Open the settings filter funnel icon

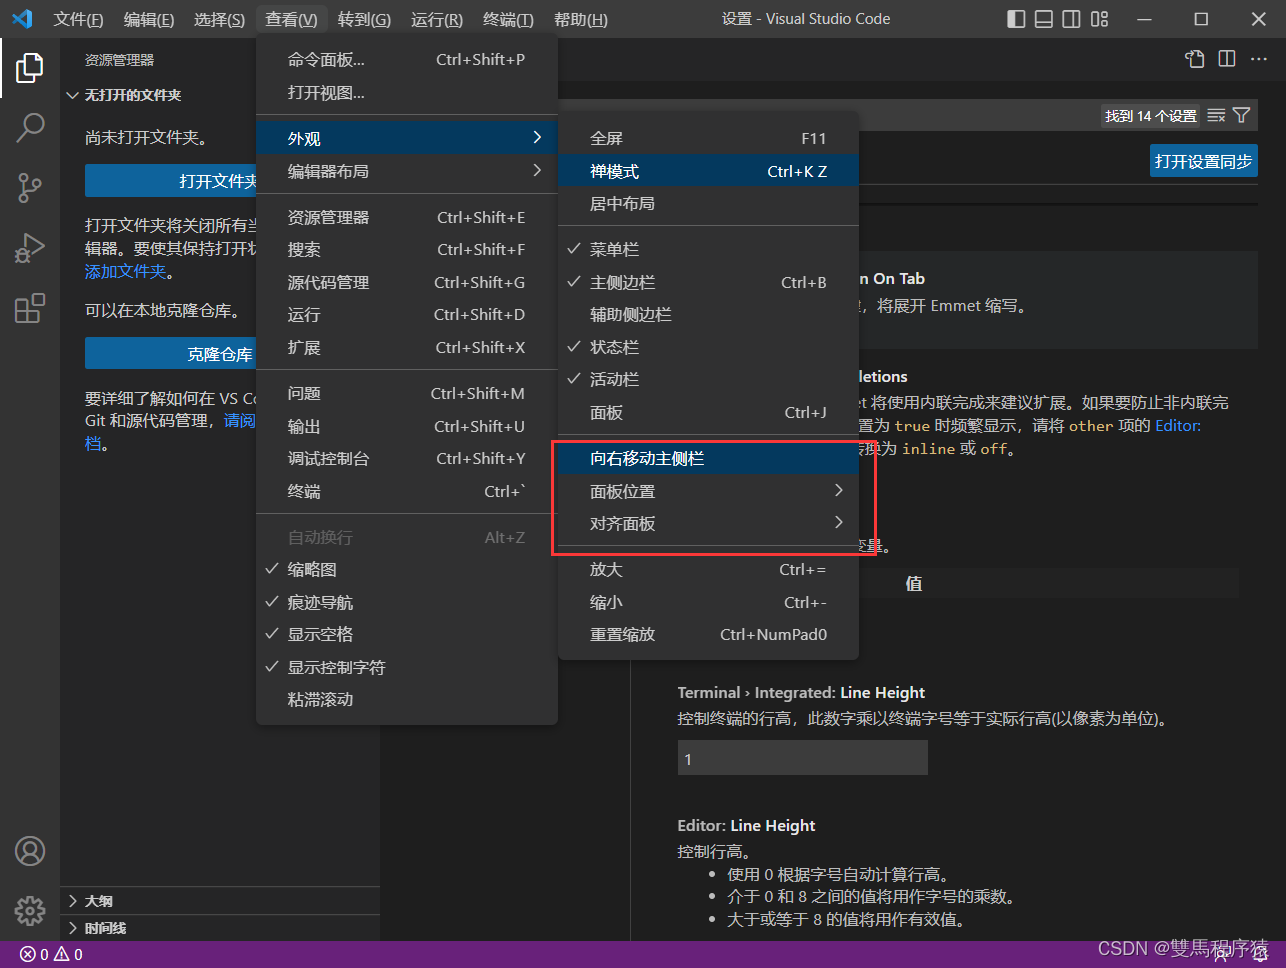[x=1241, y=116]
